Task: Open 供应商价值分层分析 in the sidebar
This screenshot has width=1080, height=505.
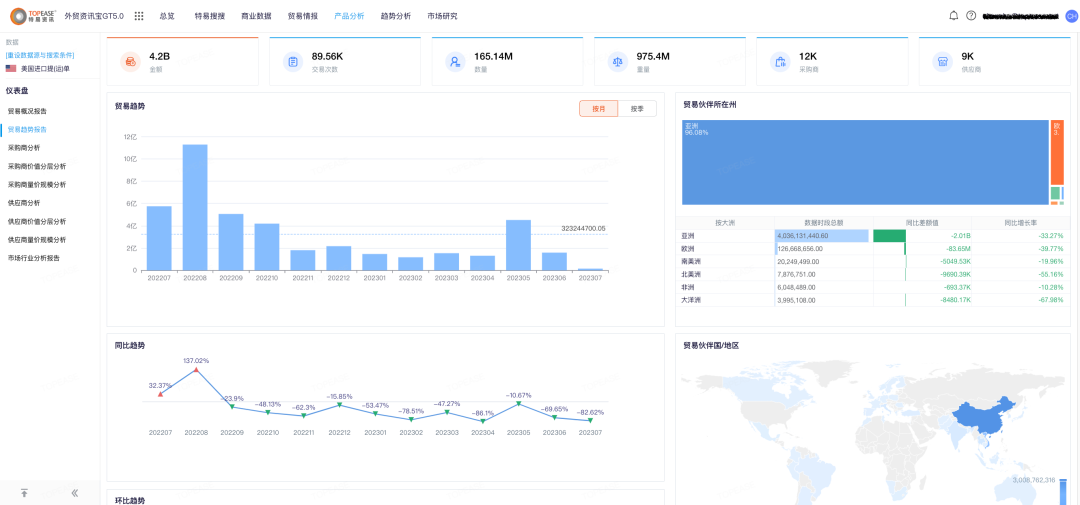Action: [37, 221]
